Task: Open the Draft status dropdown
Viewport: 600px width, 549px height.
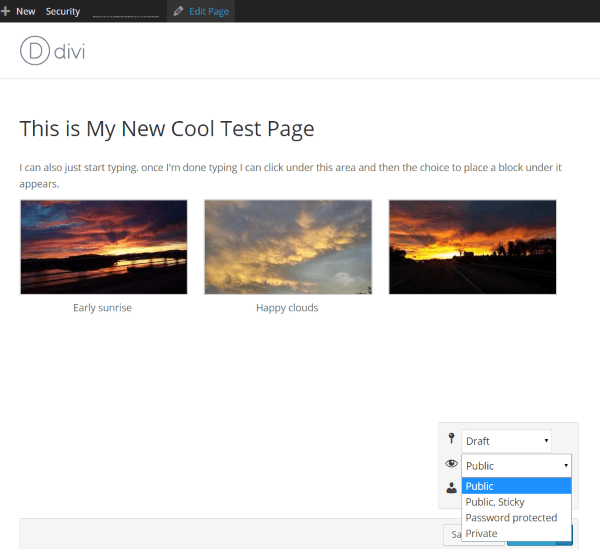Action: pos(506,441)
